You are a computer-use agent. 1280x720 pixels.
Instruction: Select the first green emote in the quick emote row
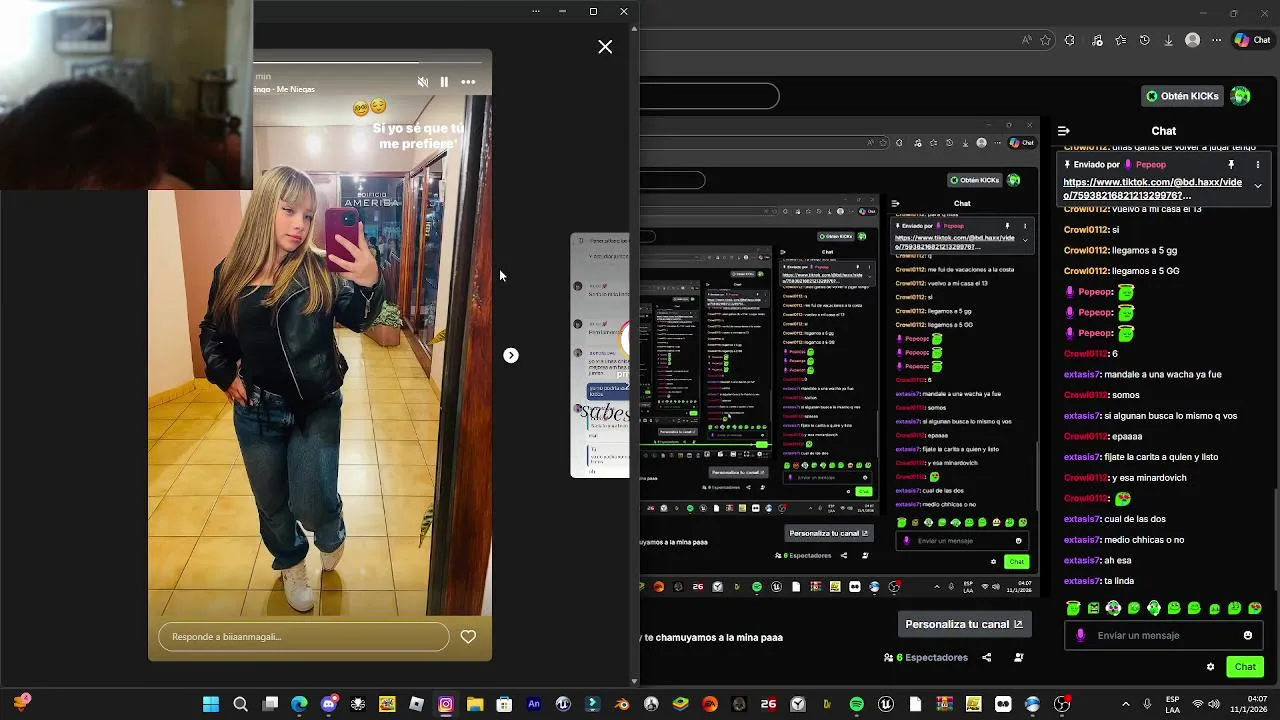click(x=1073, y=608)
